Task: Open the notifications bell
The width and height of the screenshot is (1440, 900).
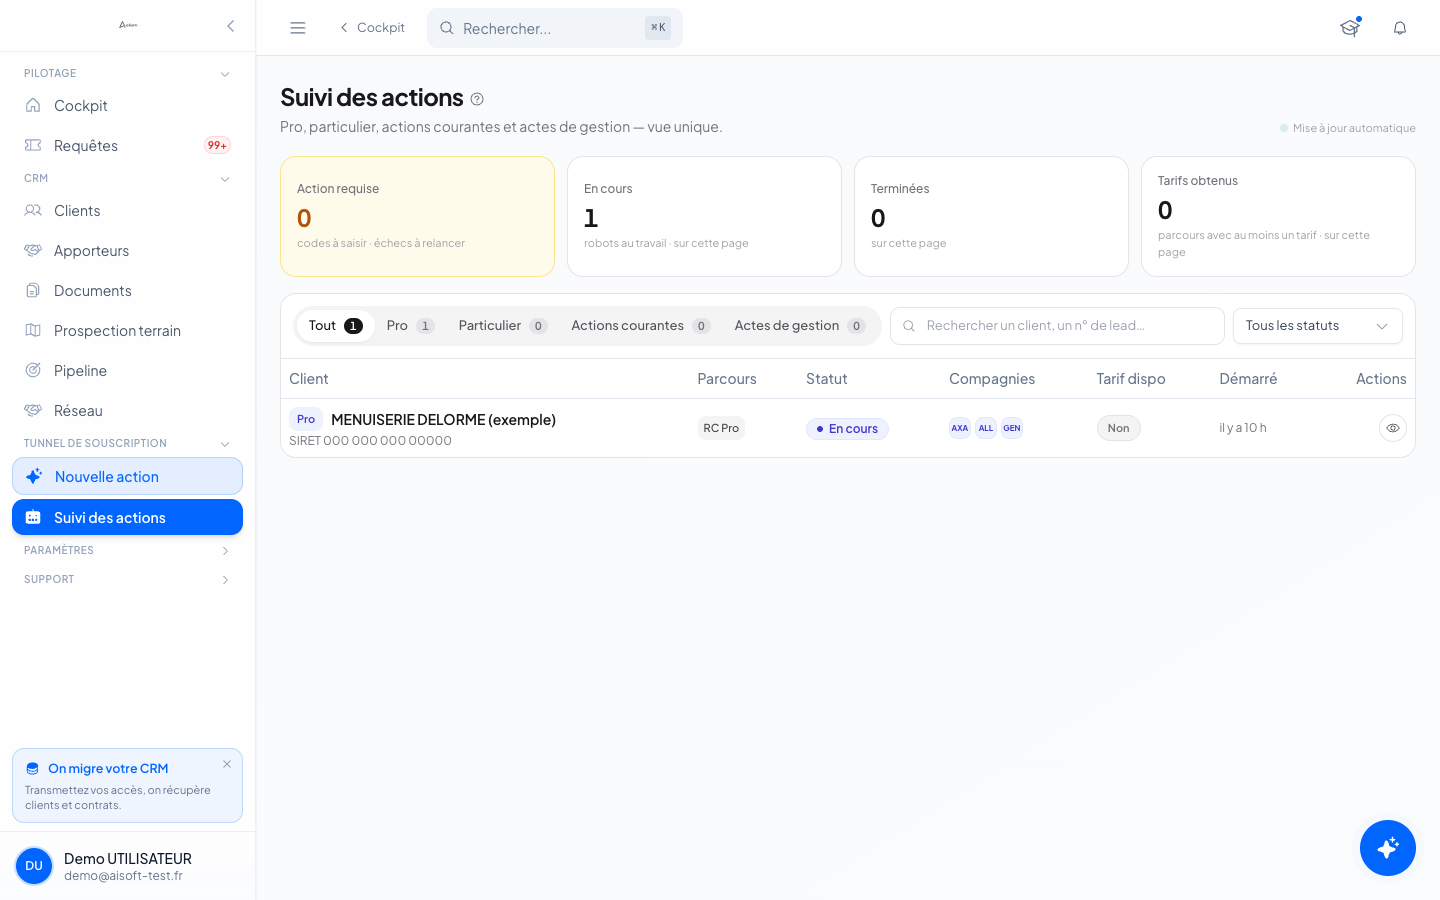Action: pos(1400,28)
